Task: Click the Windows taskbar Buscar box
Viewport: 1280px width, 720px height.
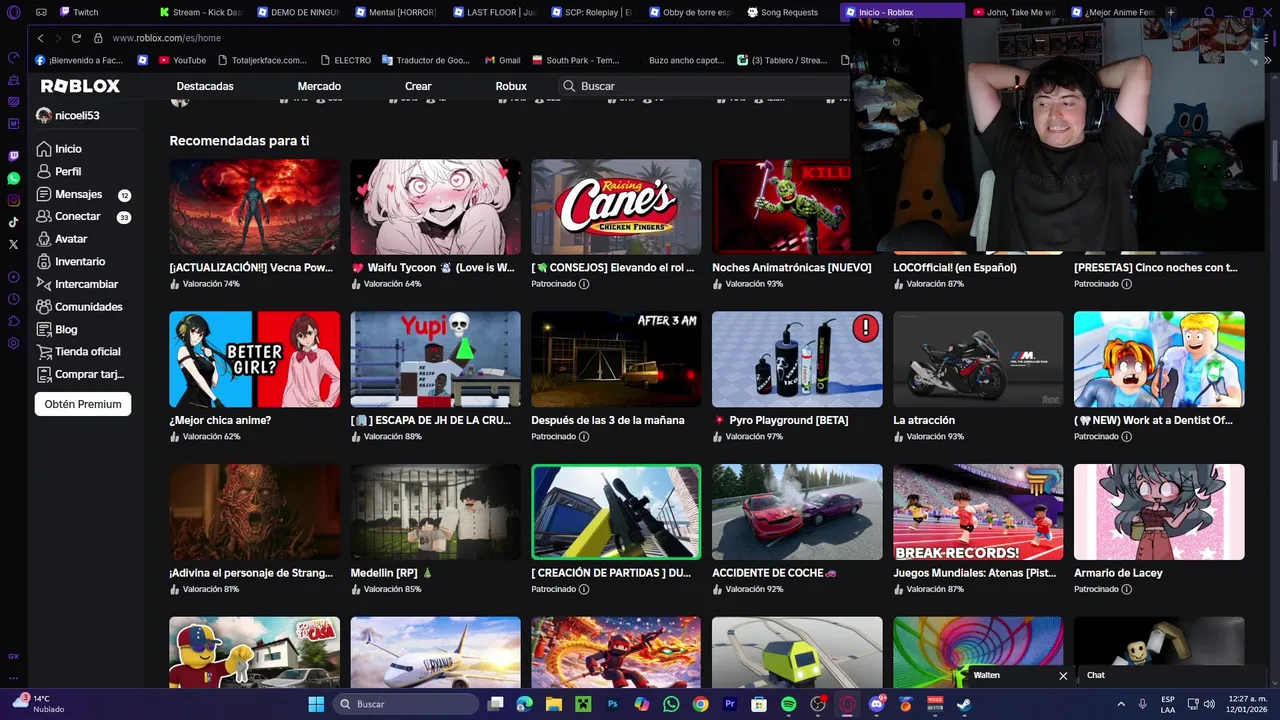Action: (x=403, y=704)
